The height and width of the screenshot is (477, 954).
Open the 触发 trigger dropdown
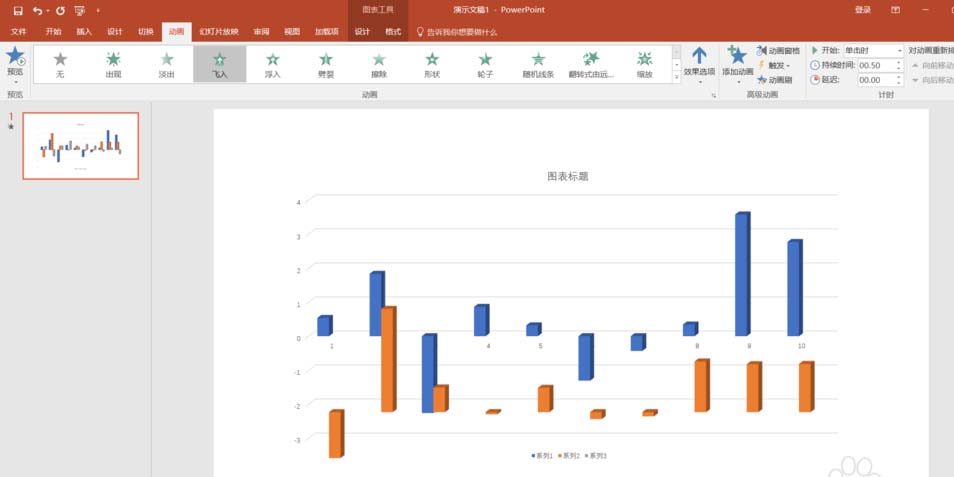click(774, 65)
